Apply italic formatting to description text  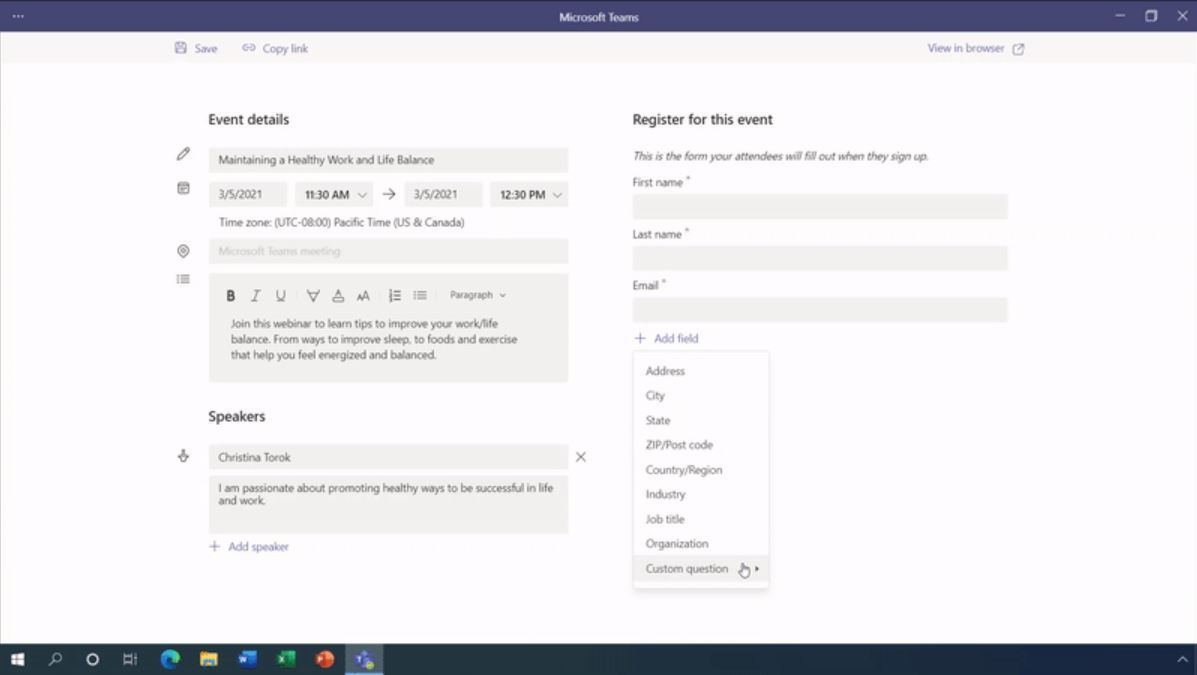pyautogui.click(x=253, y=295)
